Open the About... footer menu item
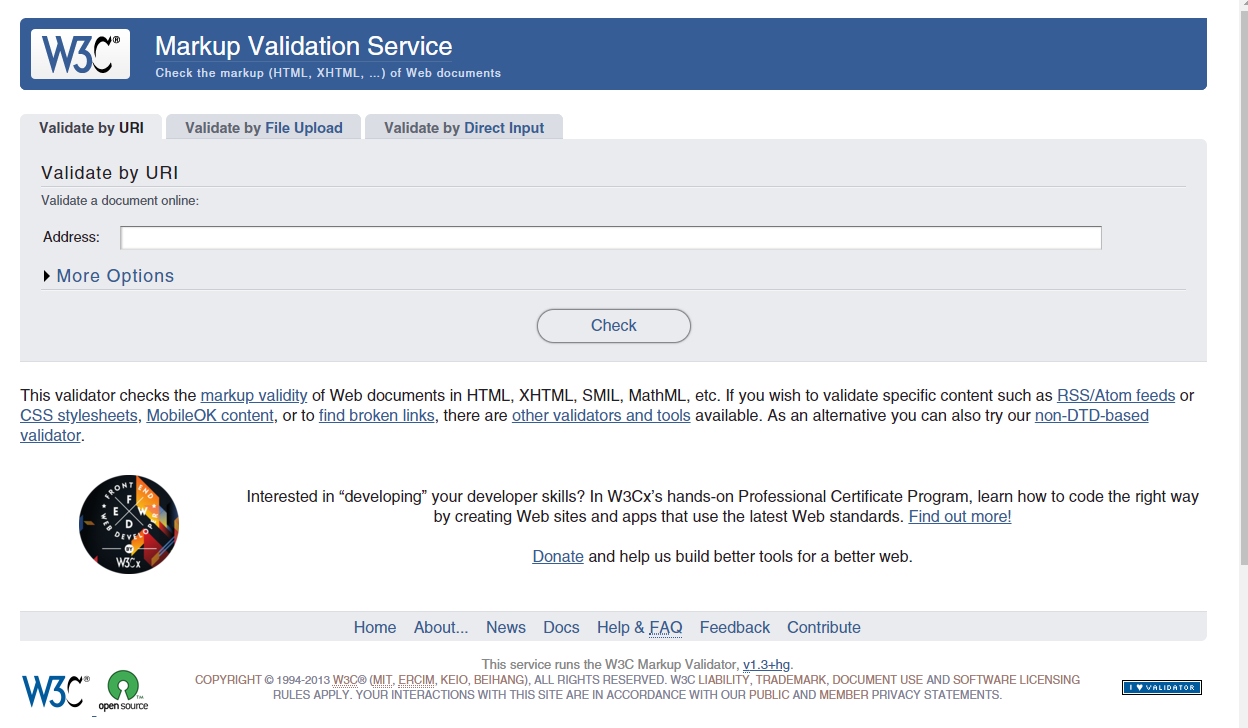Viewport: 1248px width, 728px height. (x=441, y=628)
